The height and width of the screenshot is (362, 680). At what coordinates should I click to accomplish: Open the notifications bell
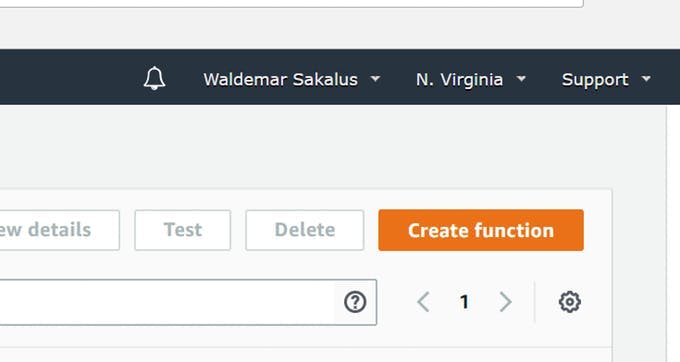[x=154, y=78]
